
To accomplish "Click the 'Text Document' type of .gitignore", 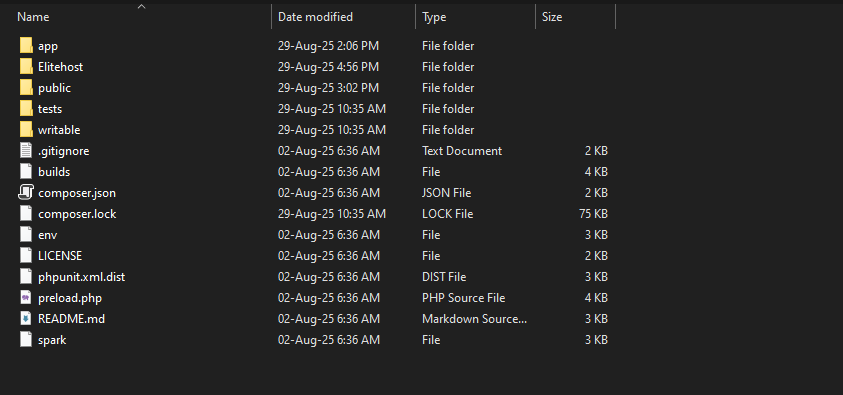I will [x=462, y=150].
